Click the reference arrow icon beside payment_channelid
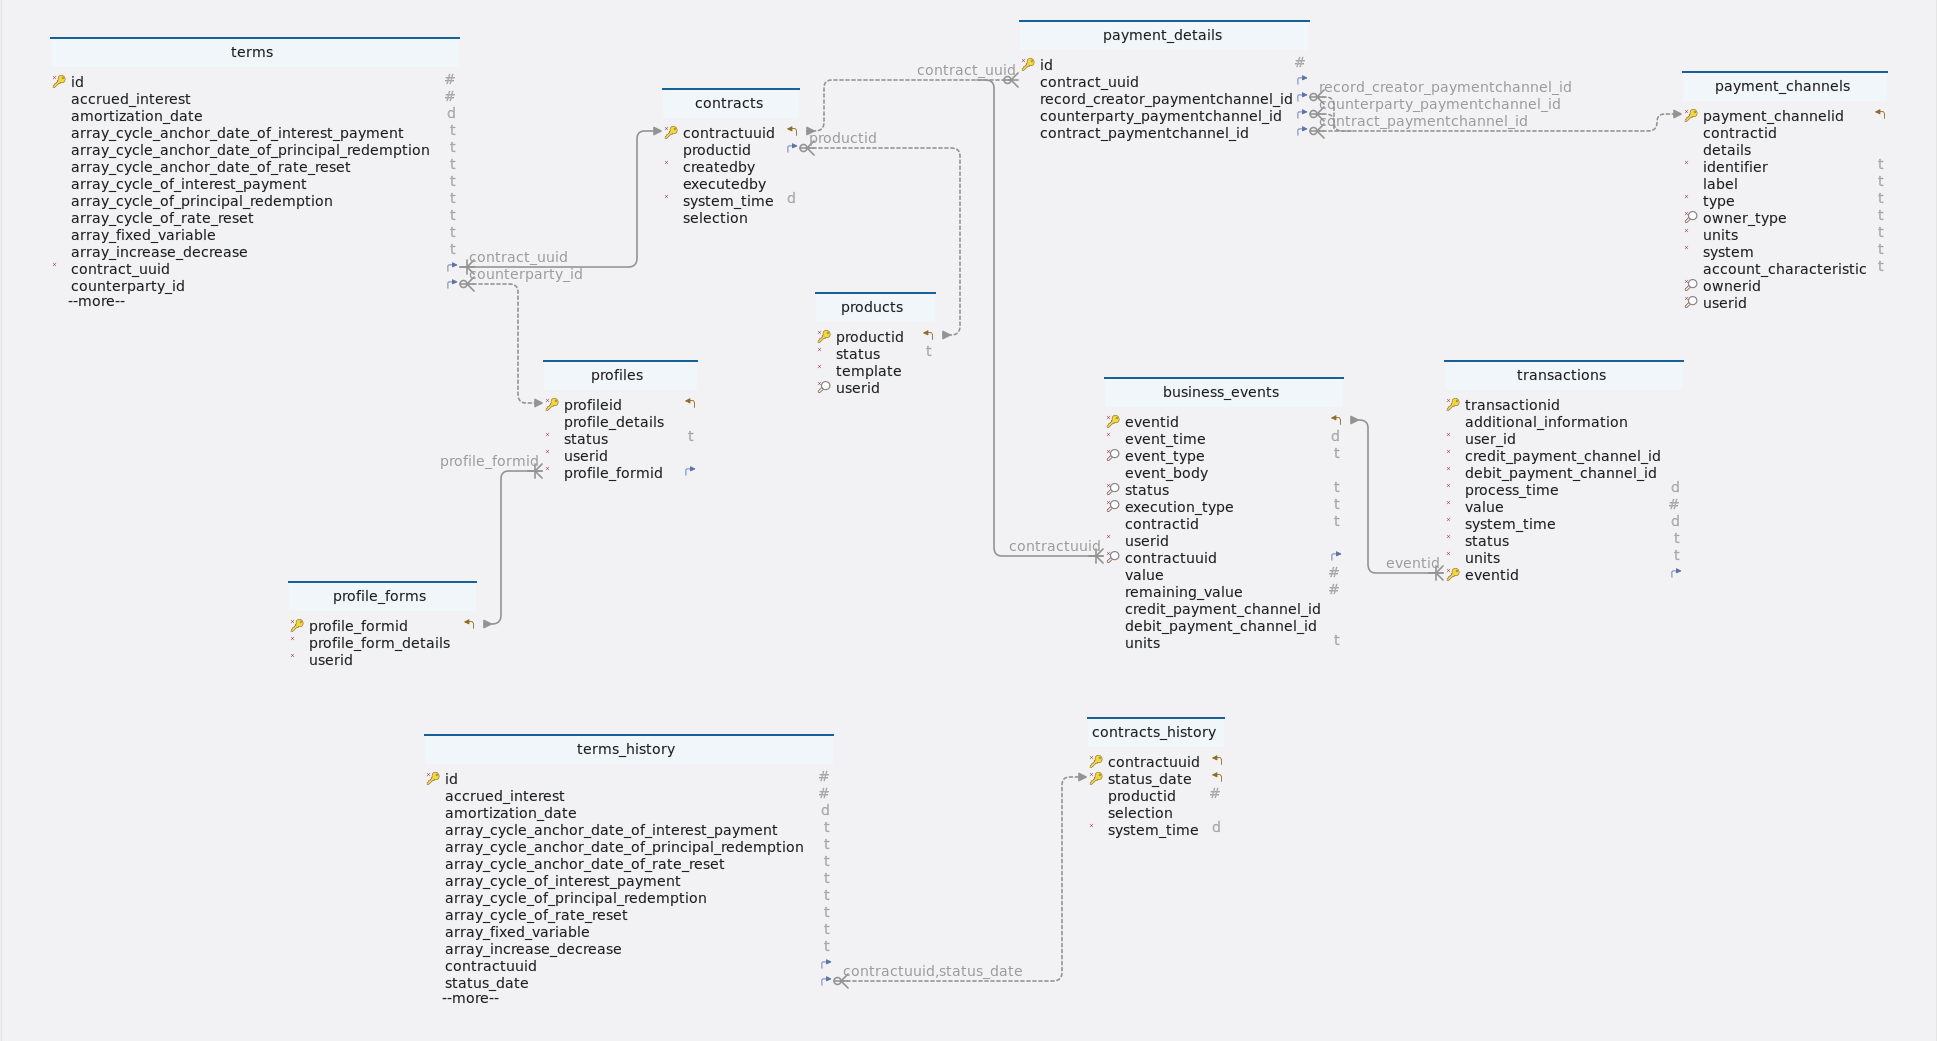The height and width of the screenshot is (1041, 1937). [1880, 114]
